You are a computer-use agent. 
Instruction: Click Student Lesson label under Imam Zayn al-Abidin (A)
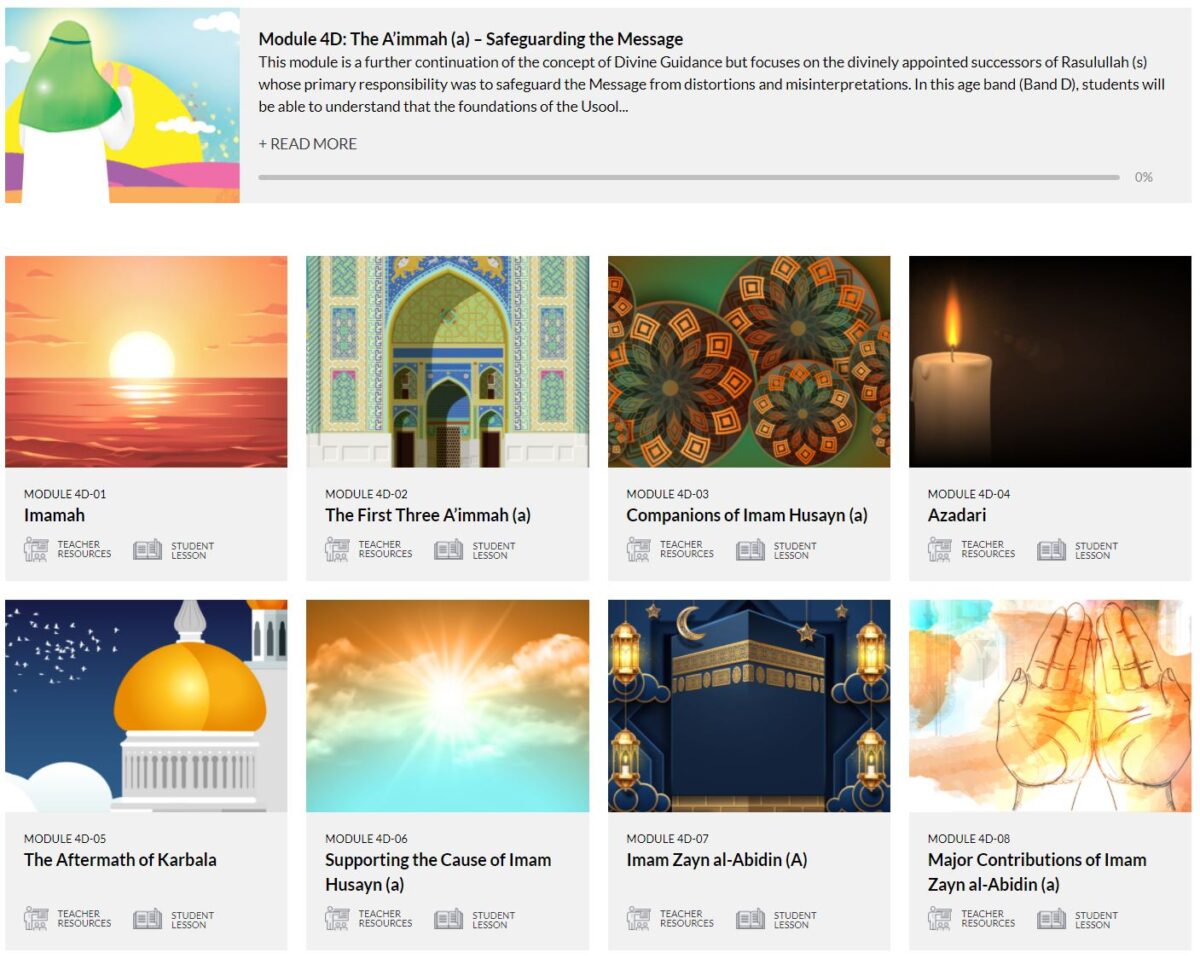[795, 920]
